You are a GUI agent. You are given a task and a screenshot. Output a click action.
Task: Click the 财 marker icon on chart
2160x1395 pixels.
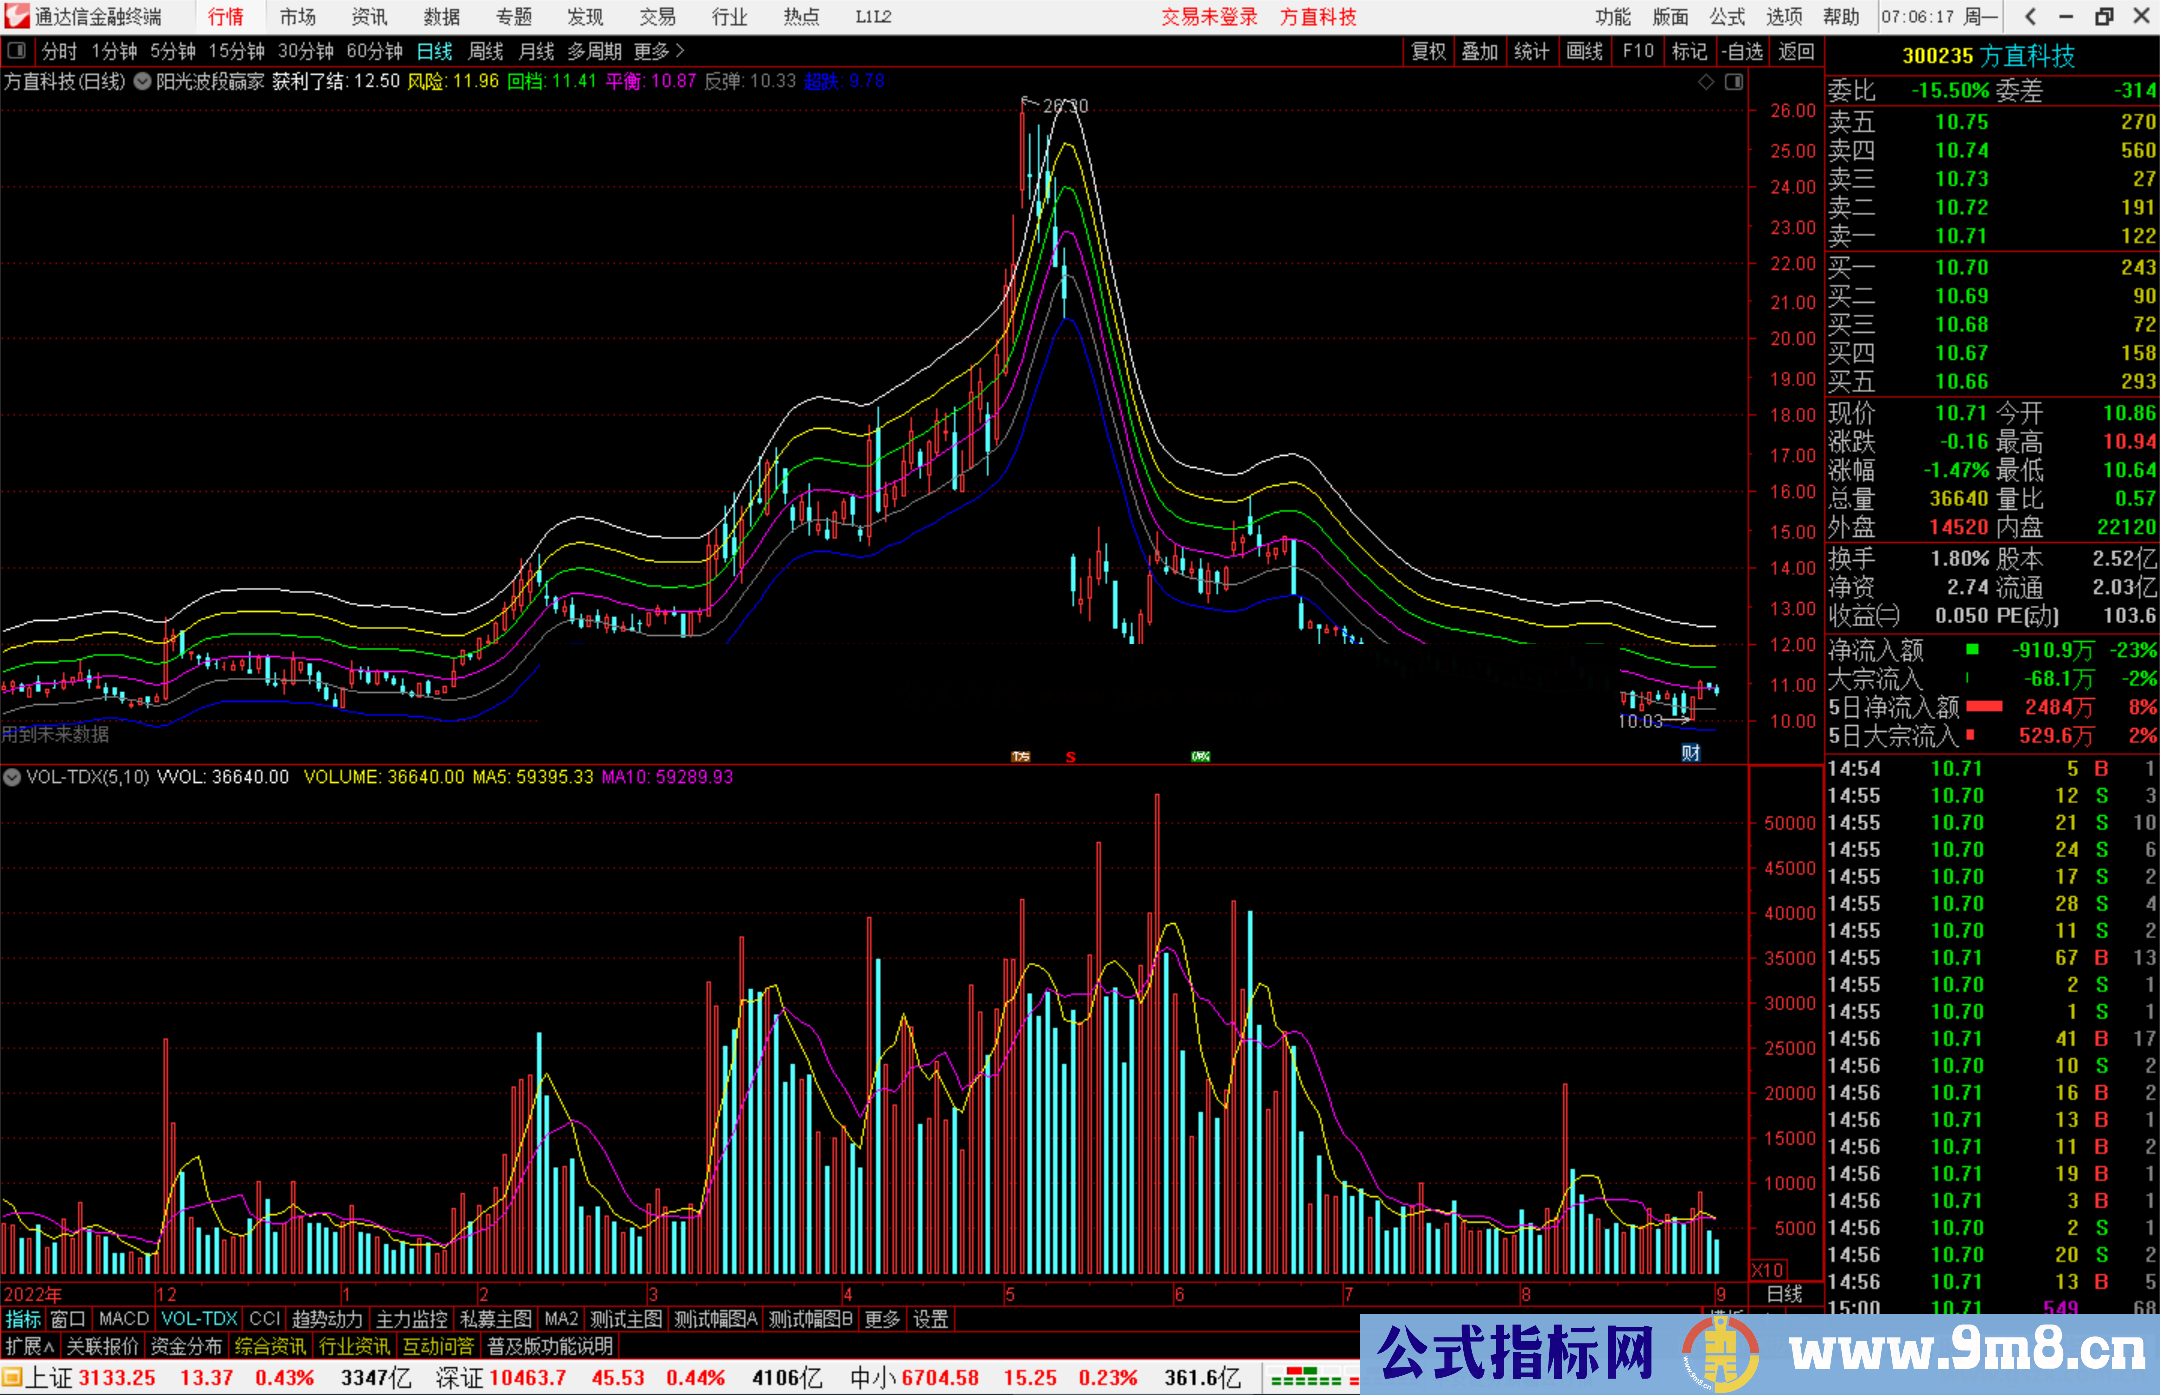coord(1691,753)
